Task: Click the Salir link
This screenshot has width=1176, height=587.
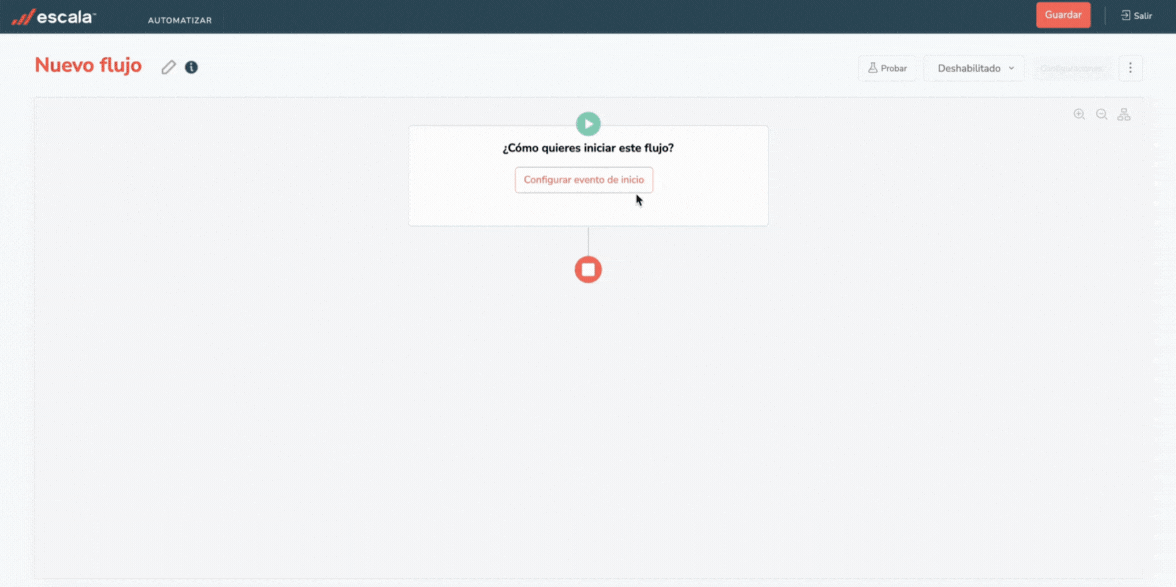Action: (x=1143, y=16)
